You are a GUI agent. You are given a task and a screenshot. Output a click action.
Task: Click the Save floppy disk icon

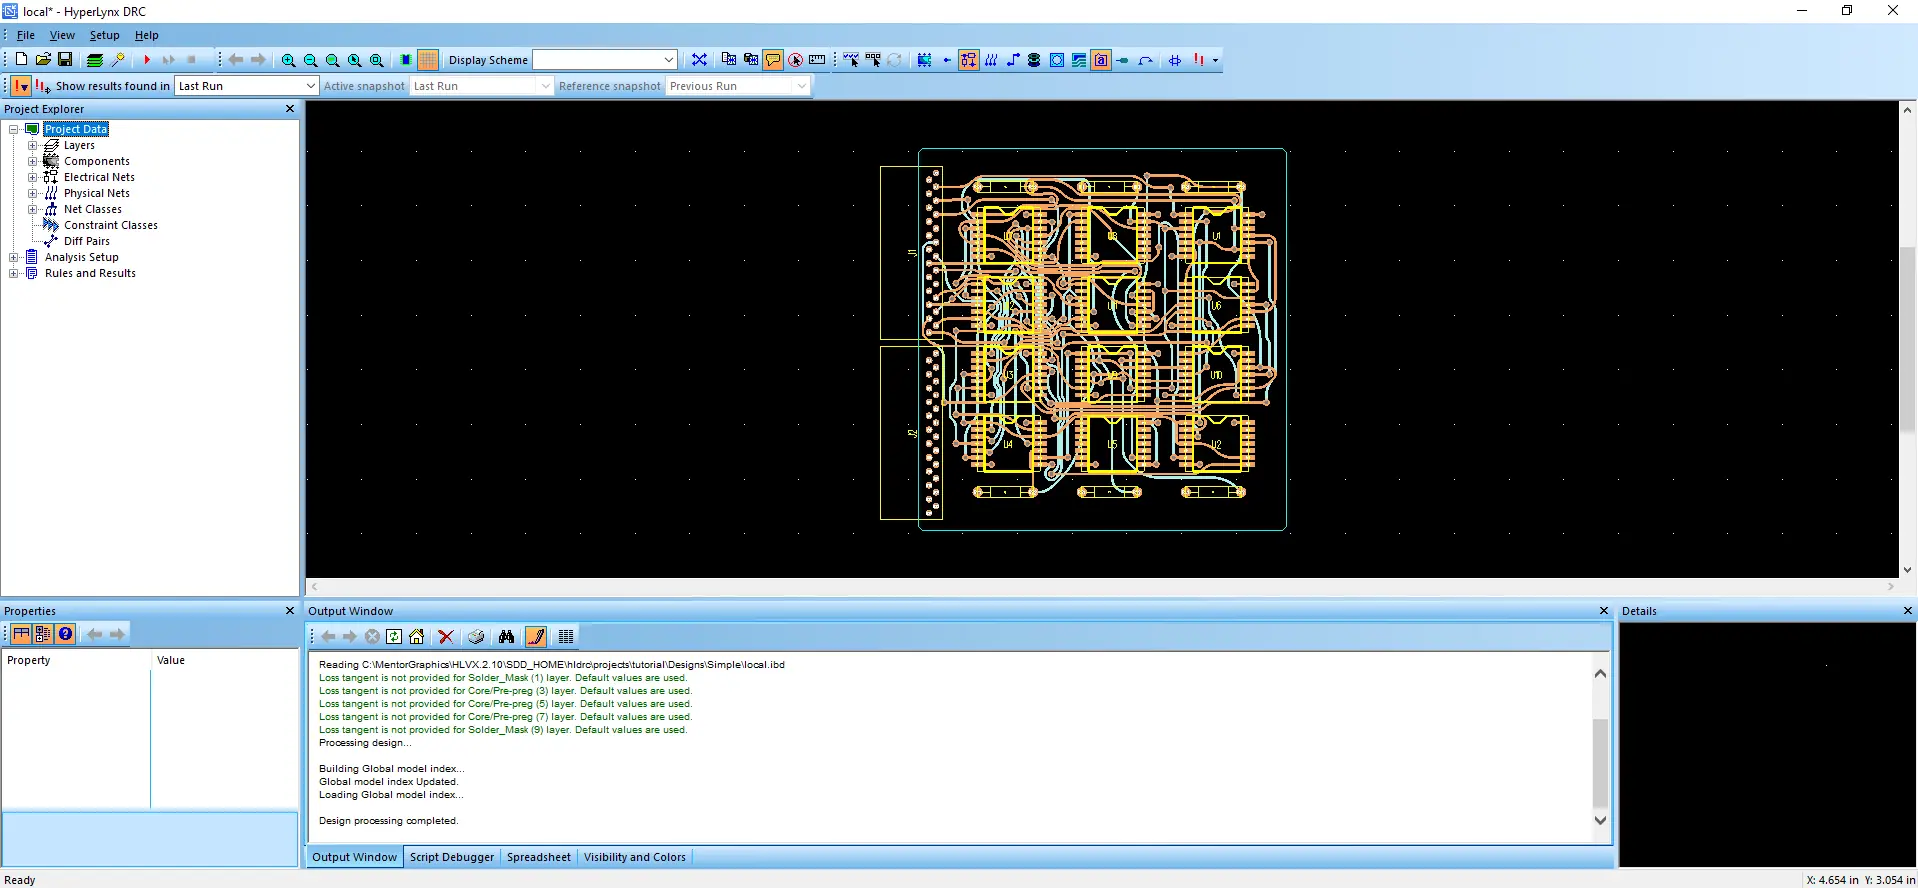(x=65, y=60)
